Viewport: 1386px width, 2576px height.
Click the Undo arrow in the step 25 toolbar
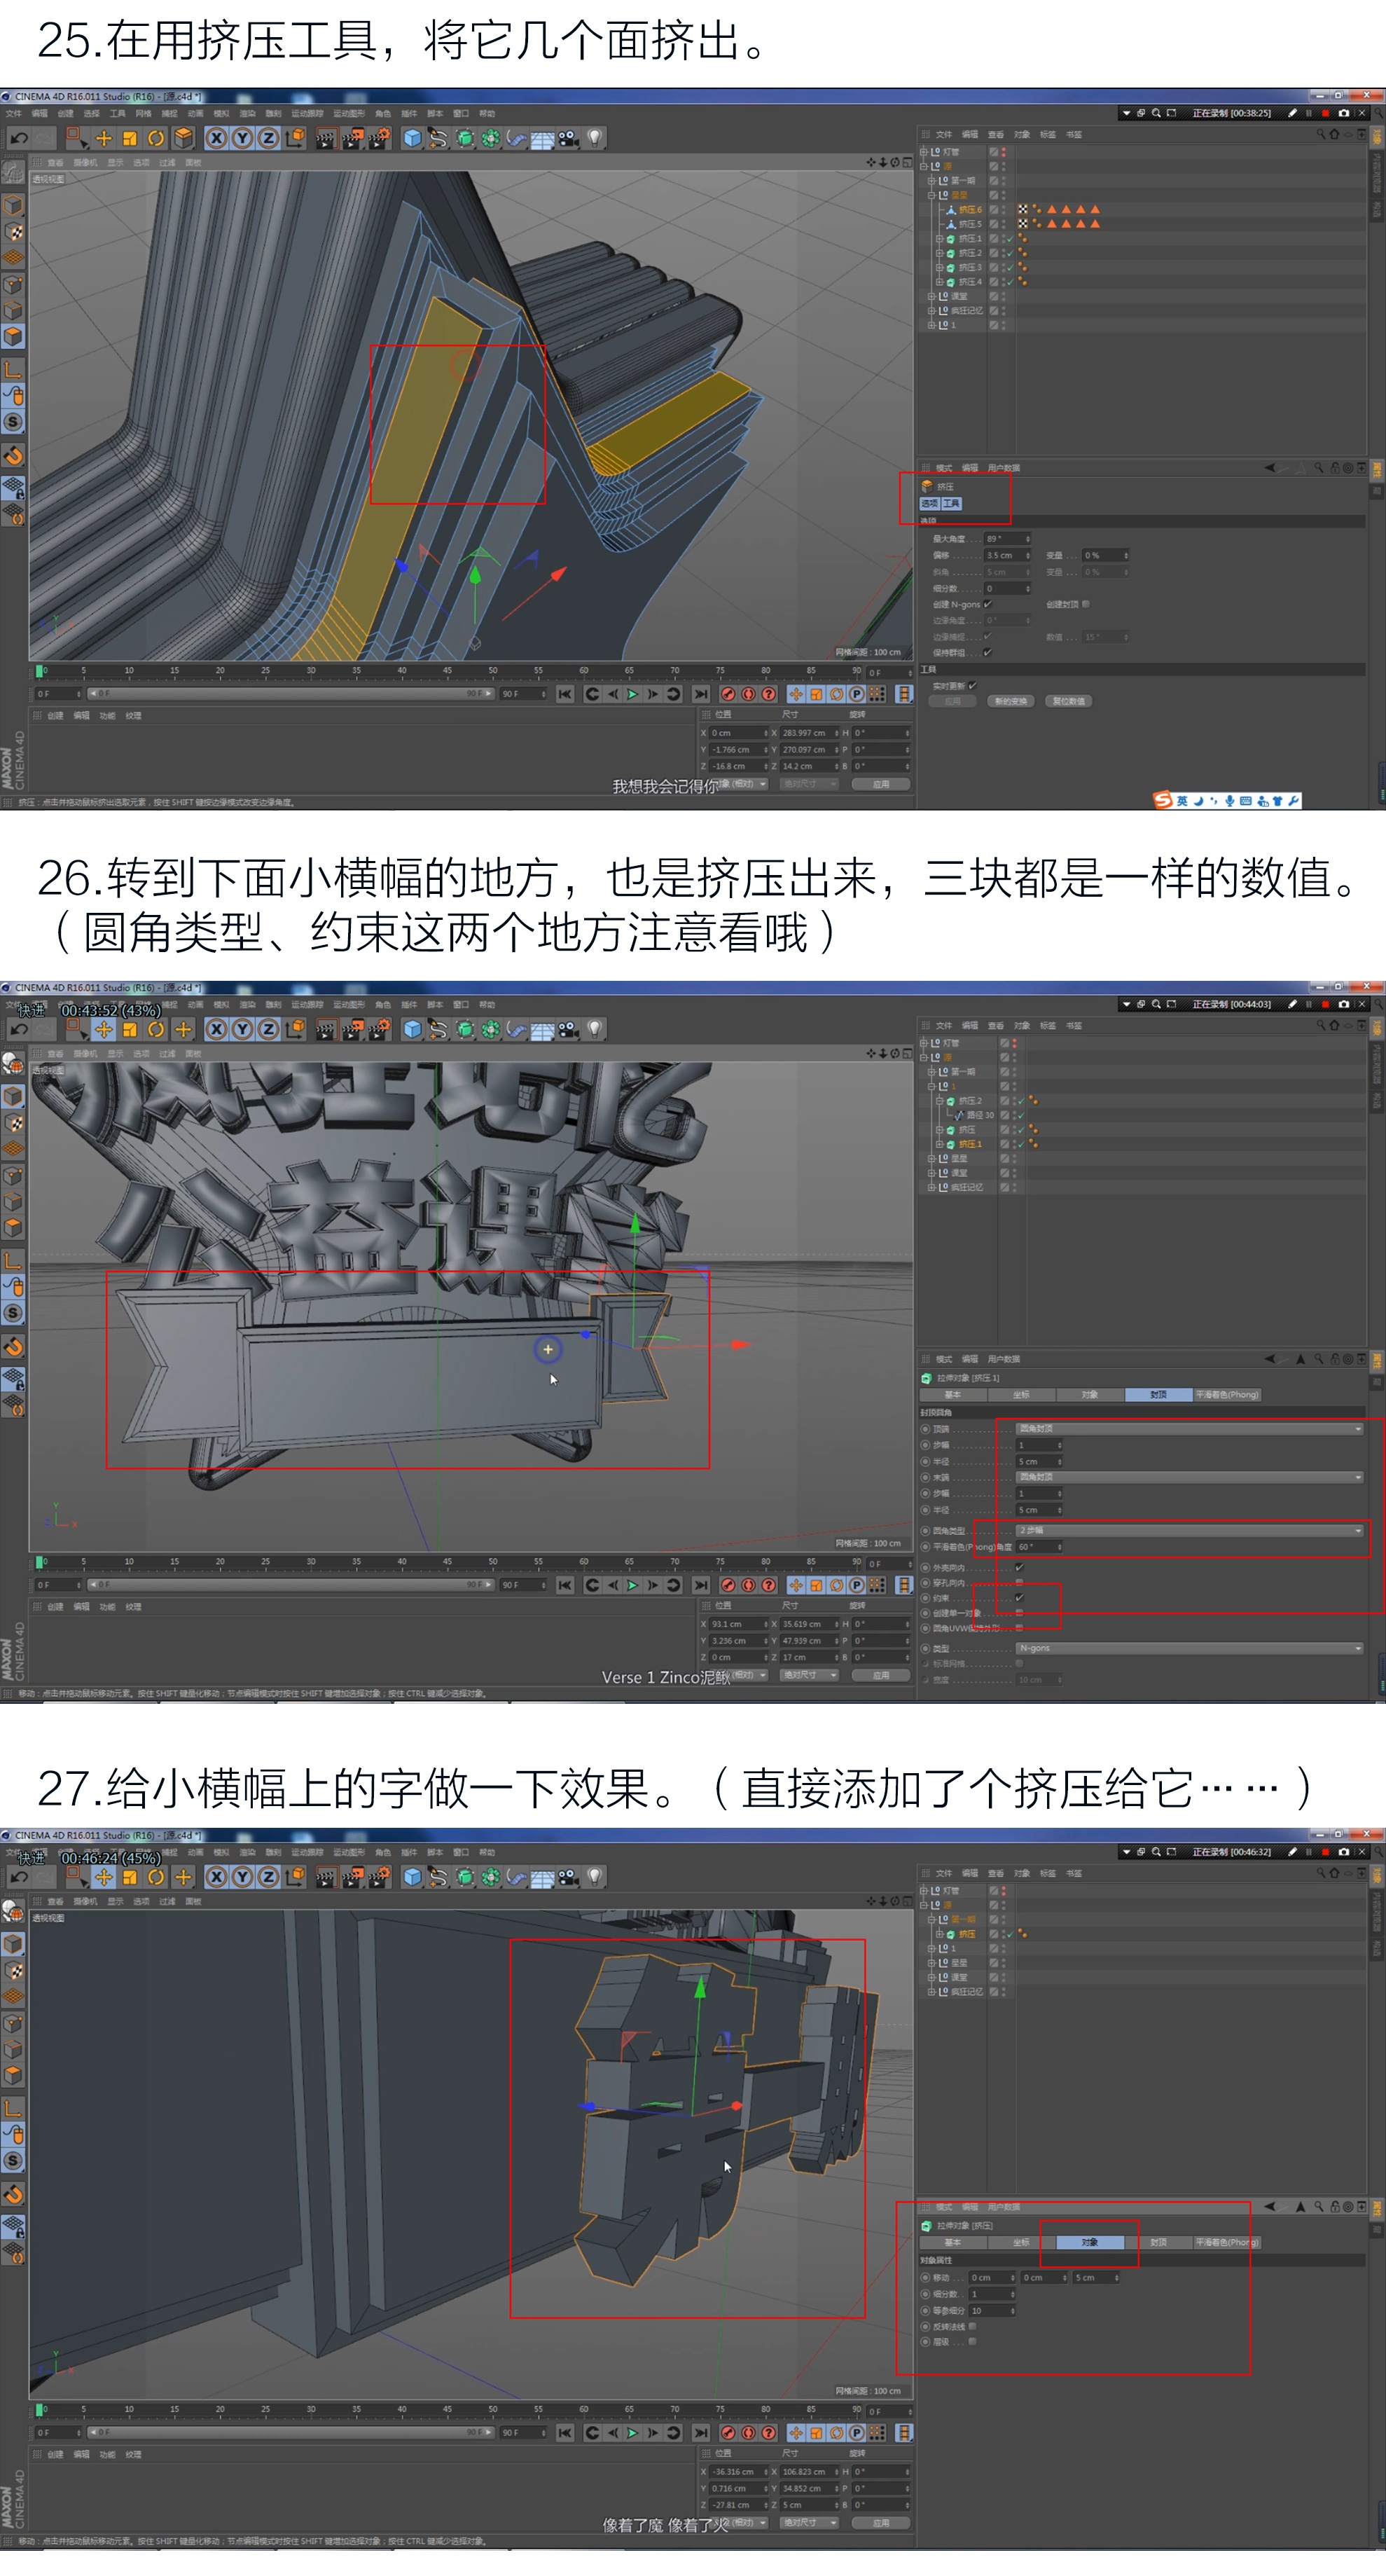tap(18, 138)
